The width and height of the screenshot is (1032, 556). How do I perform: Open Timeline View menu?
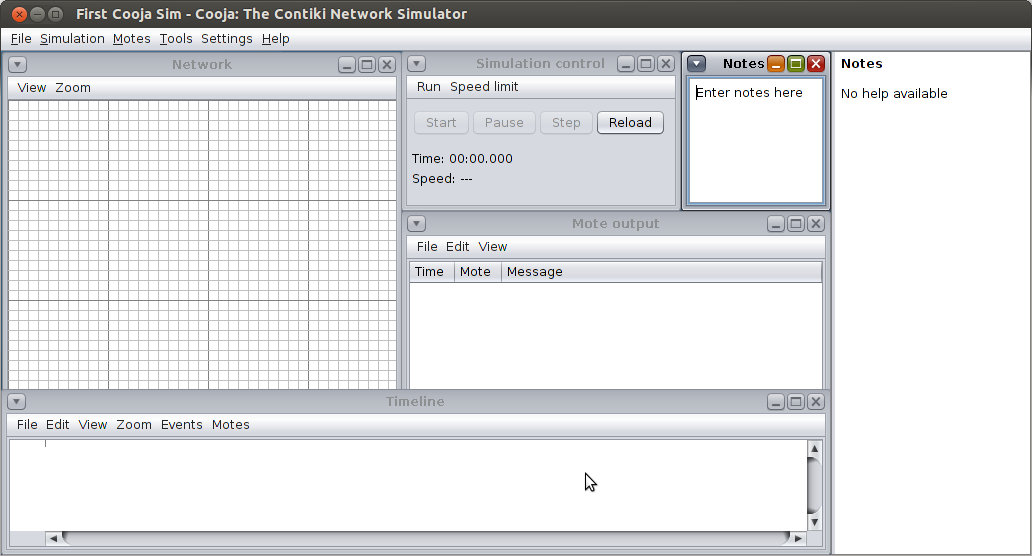click(93, 424)
